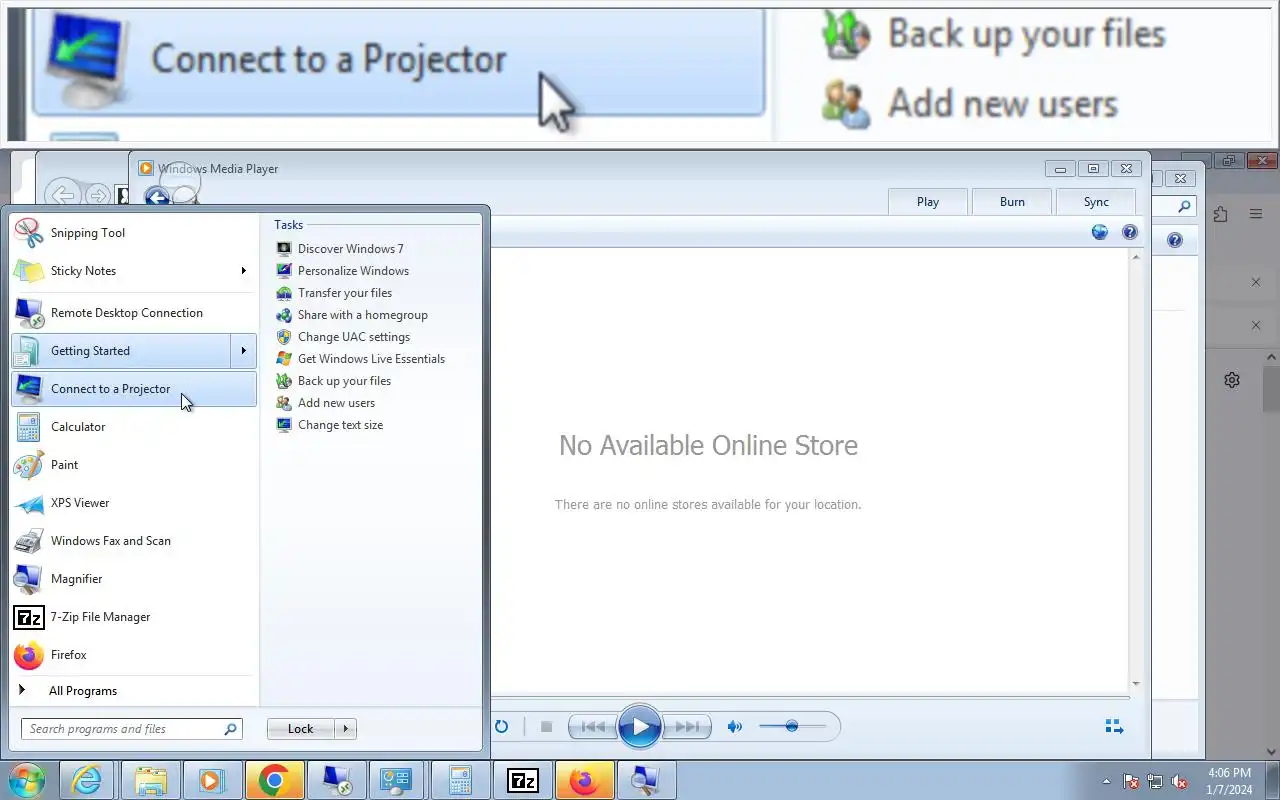Click the taskbar clock showing 4:06 PM

click(1229, 781)
